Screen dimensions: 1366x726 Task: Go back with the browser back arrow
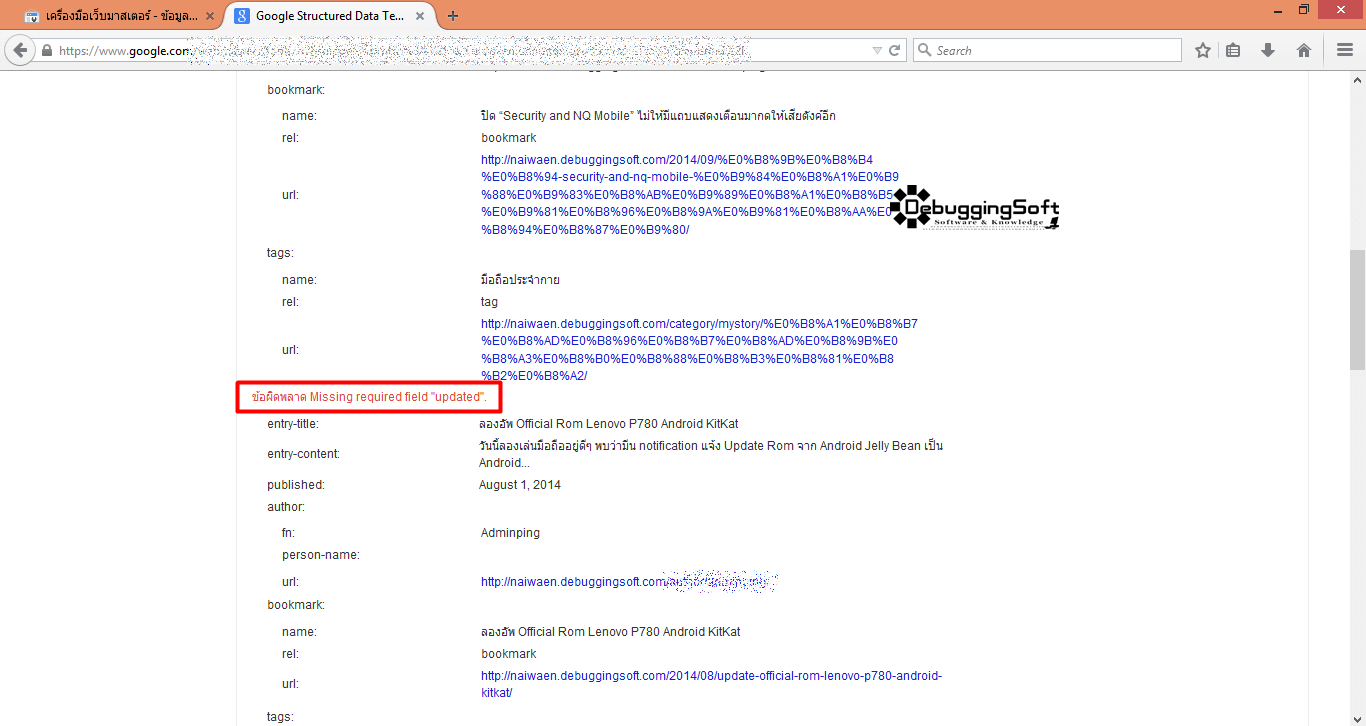tap(20, 50)
